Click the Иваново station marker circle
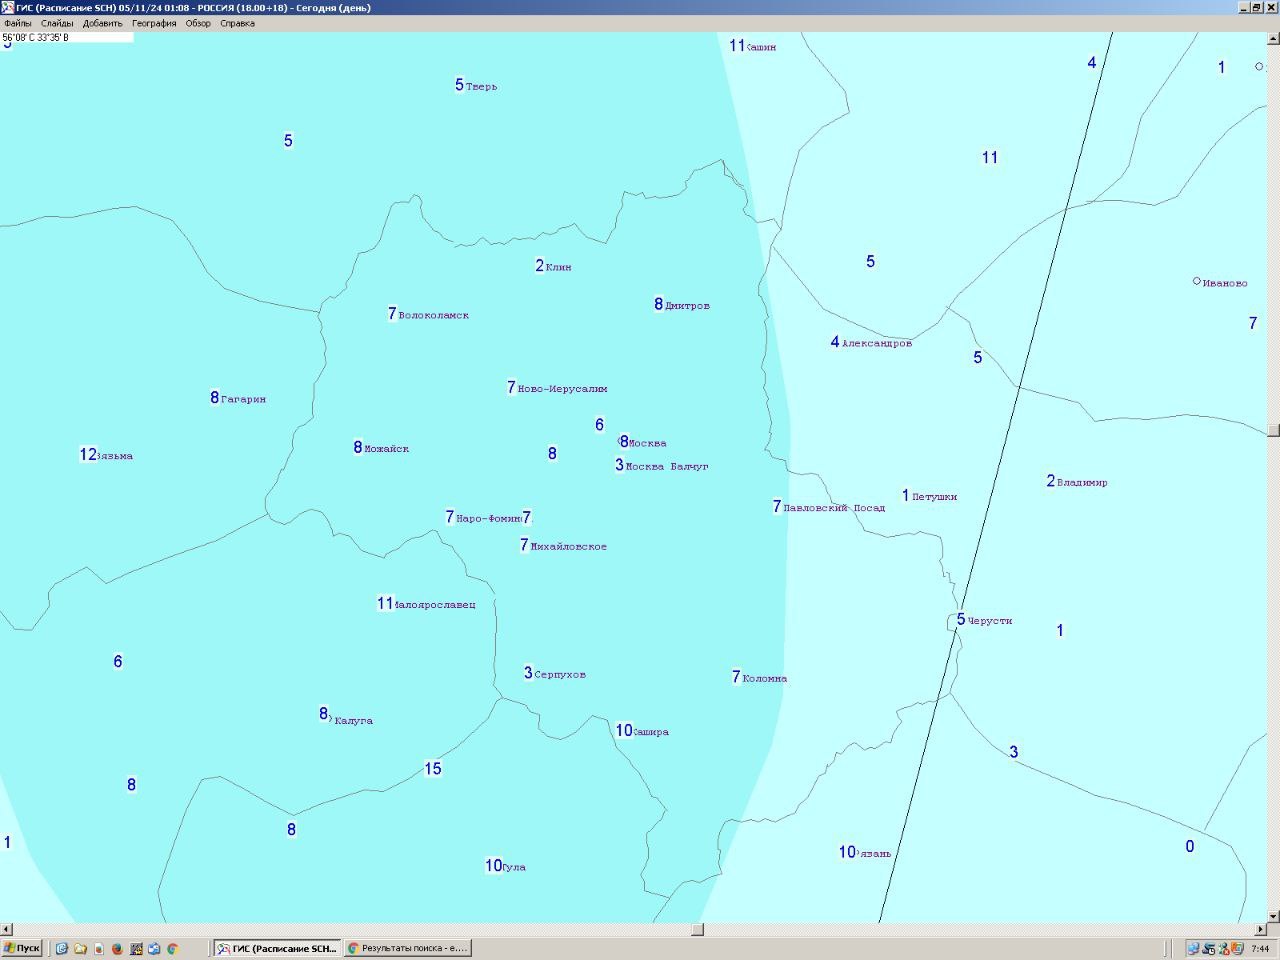The width and height of the screenshot is (1280, 960). [1197, 281]
